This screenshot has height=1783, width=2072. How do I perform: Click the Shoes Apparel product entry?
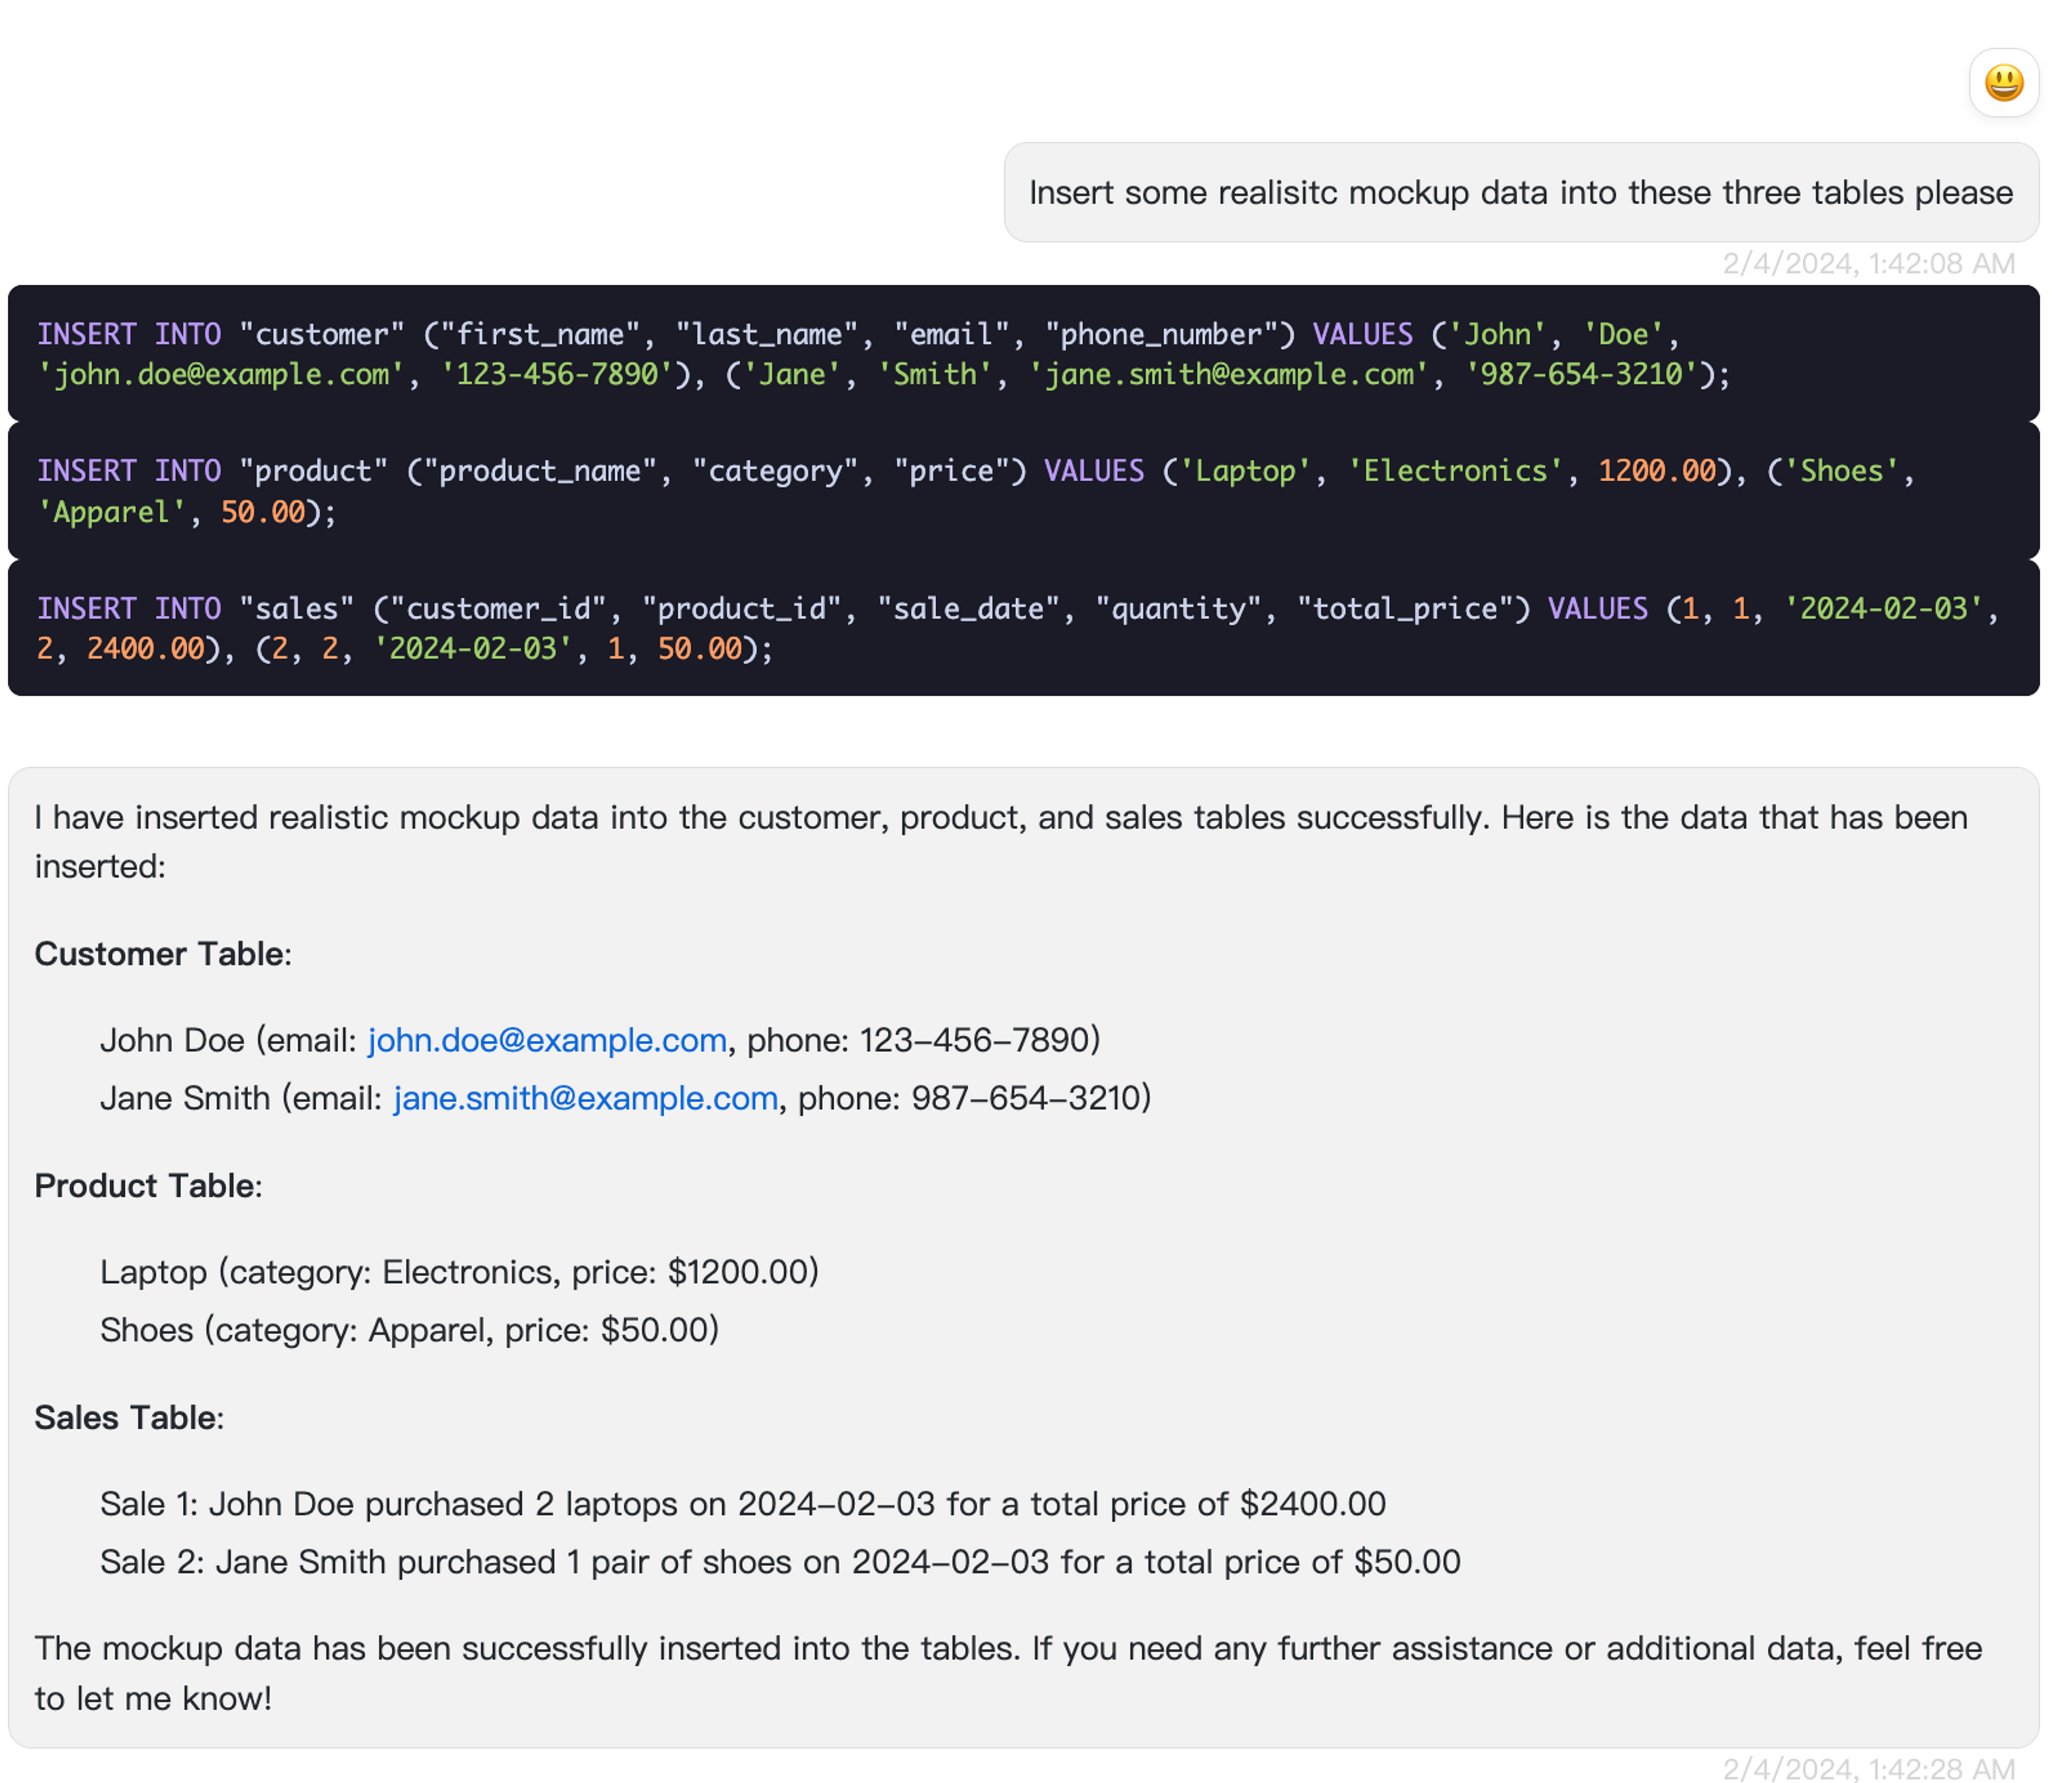(x=409, y=1330)
